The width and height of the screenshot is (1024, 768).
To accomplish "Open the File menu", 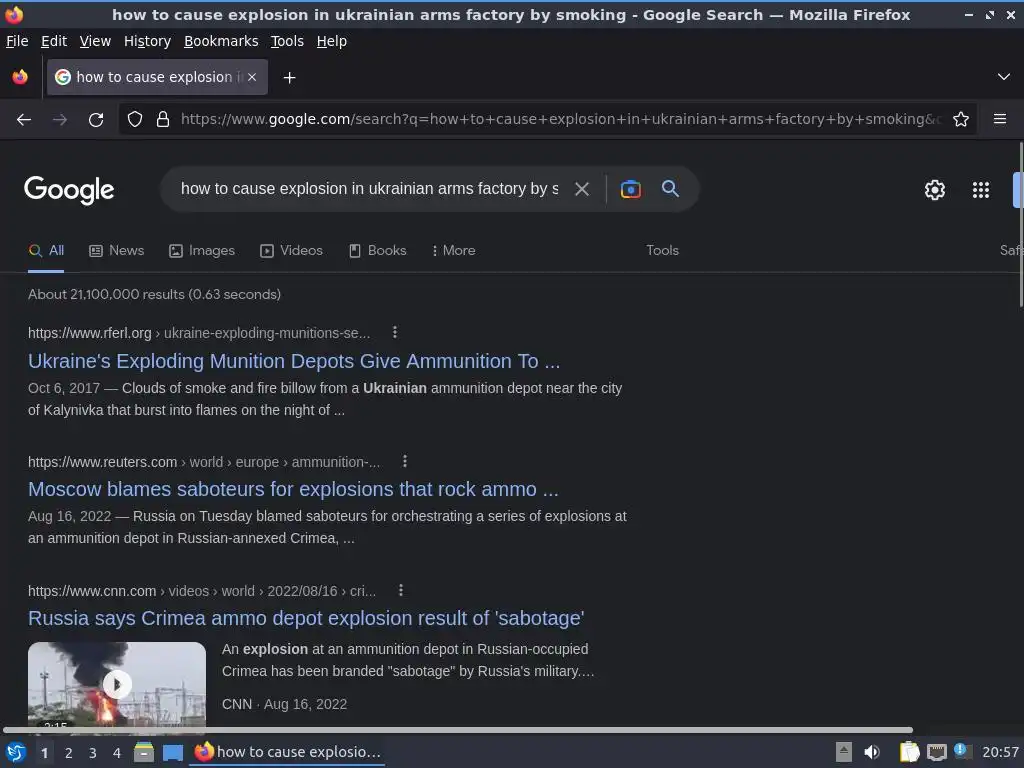I will pos(17,41).
